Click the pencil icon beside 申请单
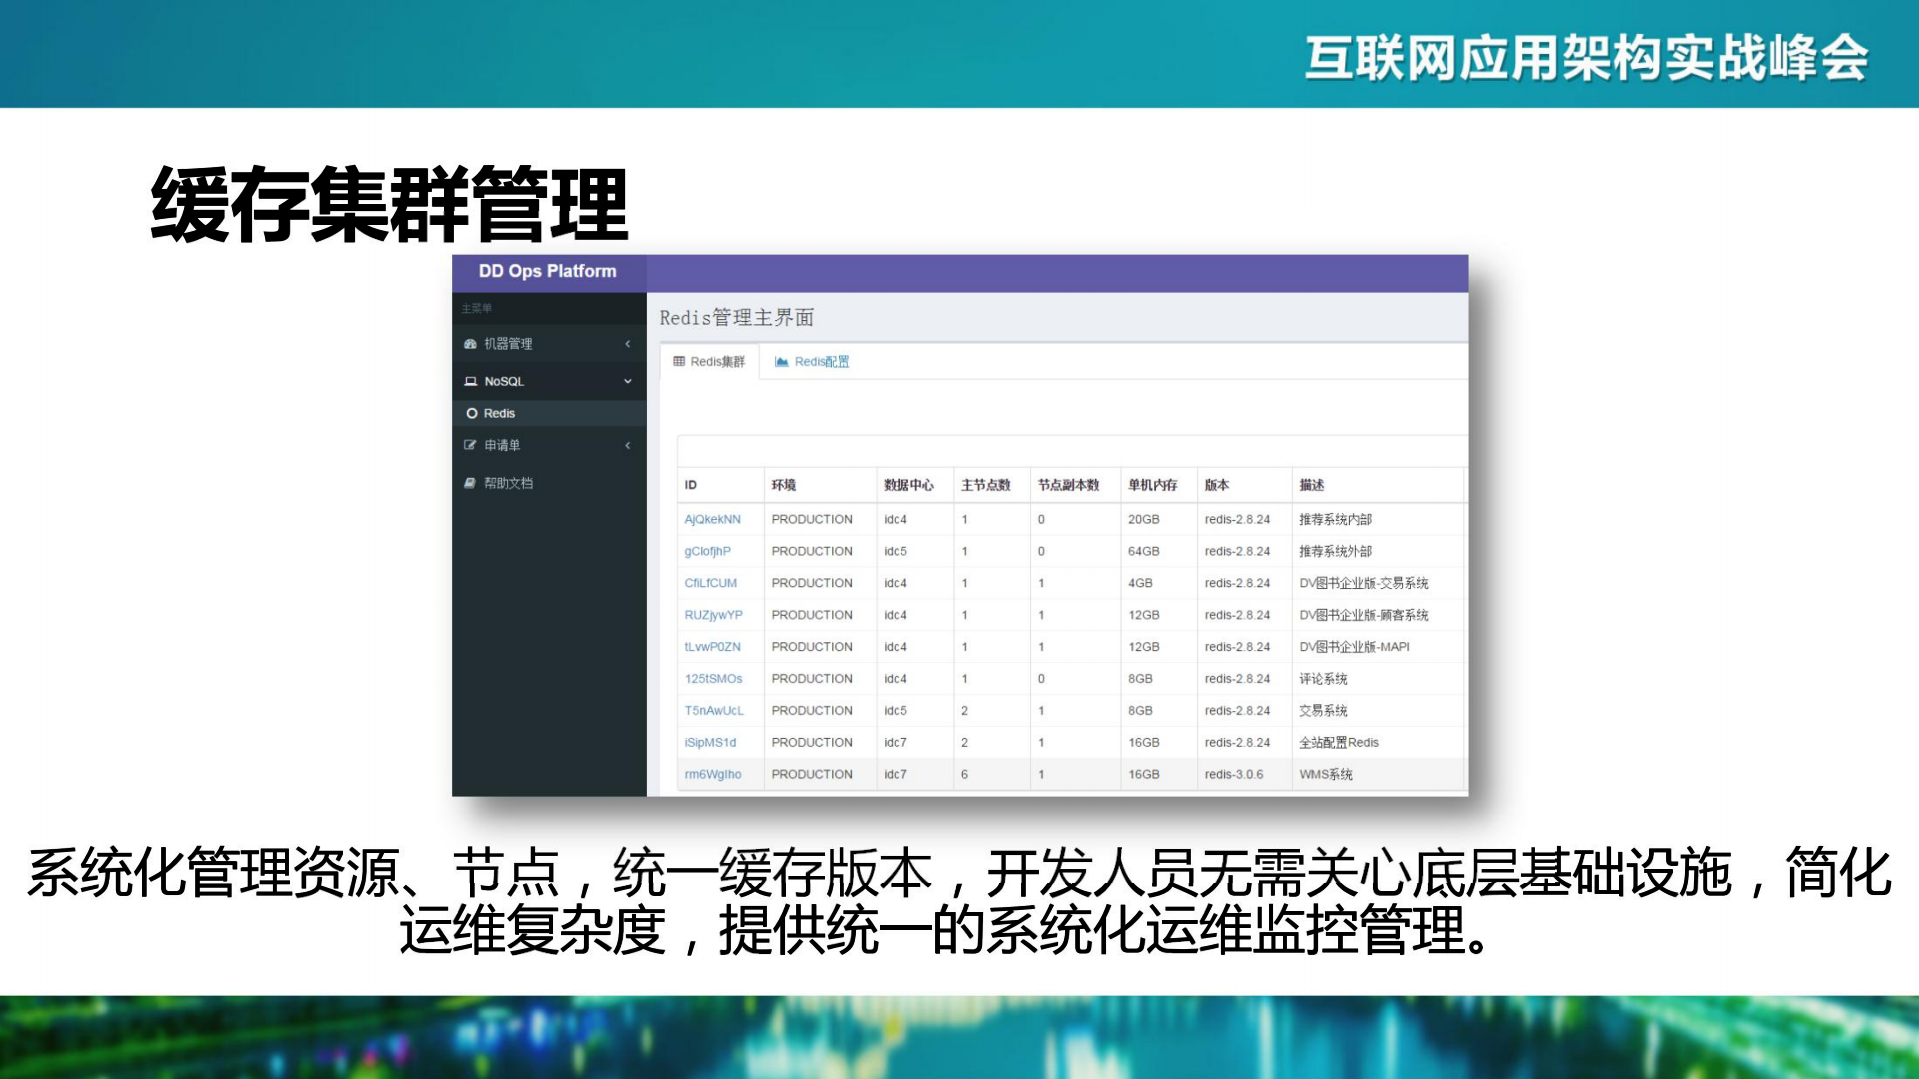 470,444
